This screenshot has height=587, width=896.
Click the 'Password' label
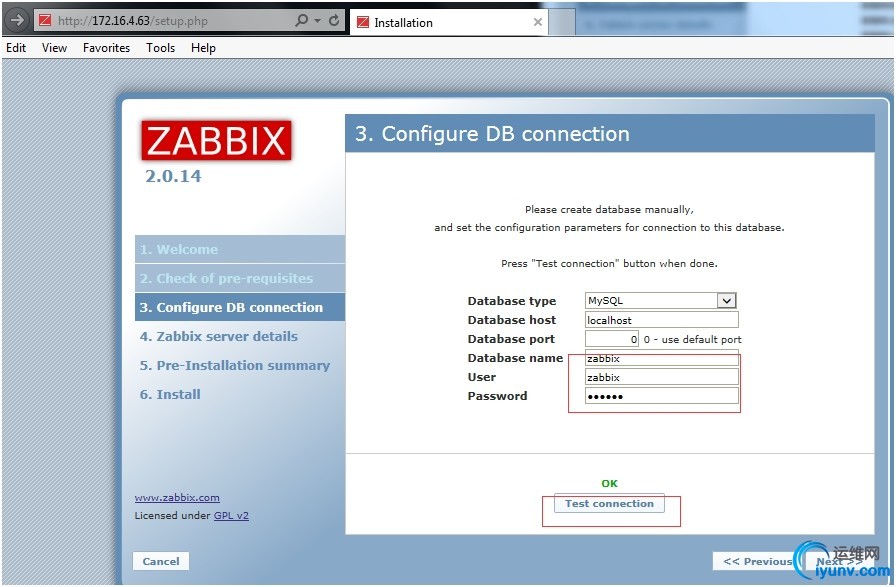pyautogui.click(x=497, y=396)
